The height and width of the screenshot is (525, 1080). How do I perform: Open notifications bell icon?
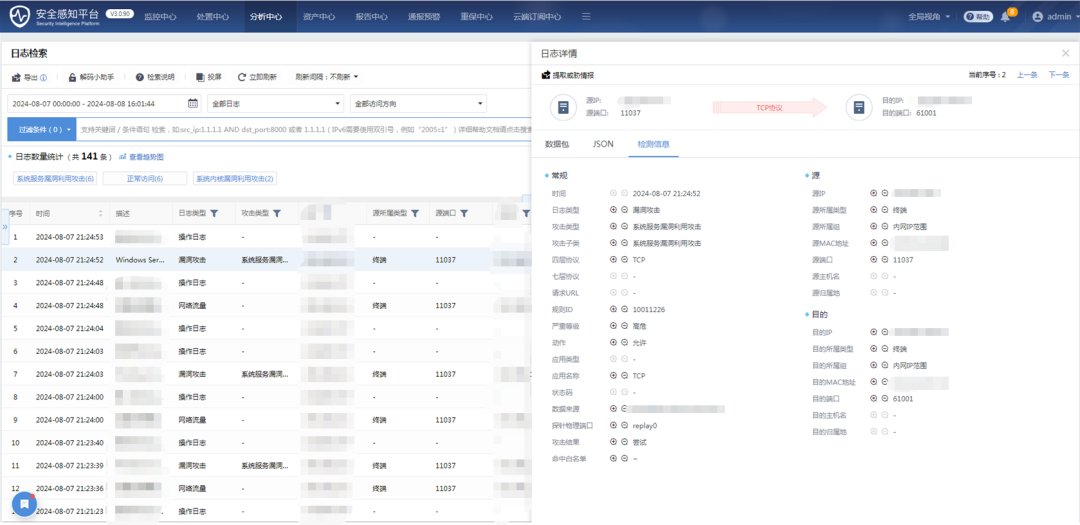(1005, 17)
